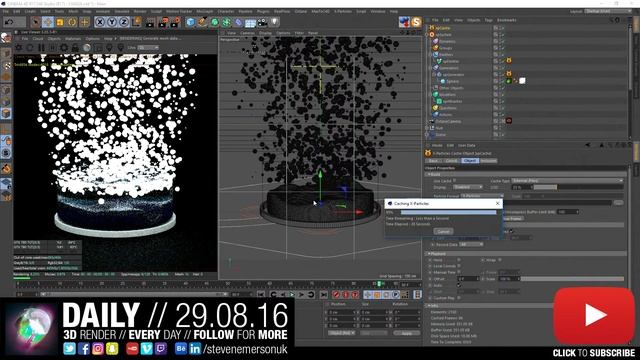
Task: Open the spline Pen tool
Action: [202, 22]
